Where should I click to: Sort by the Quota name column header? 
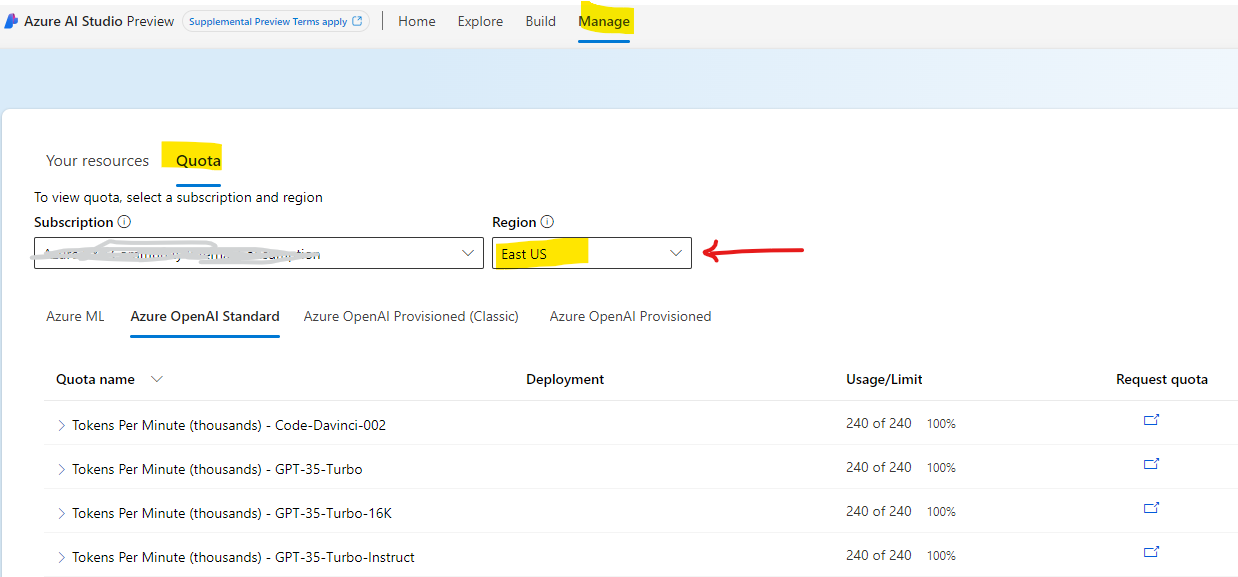[x=95, y=379]
